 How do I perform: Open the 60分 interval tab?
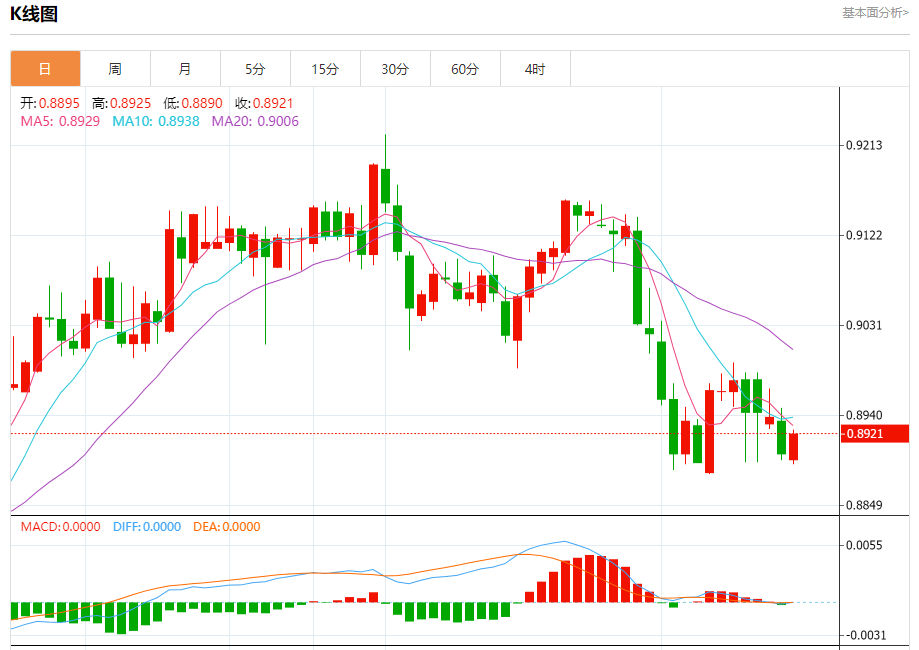click(465, 69)
